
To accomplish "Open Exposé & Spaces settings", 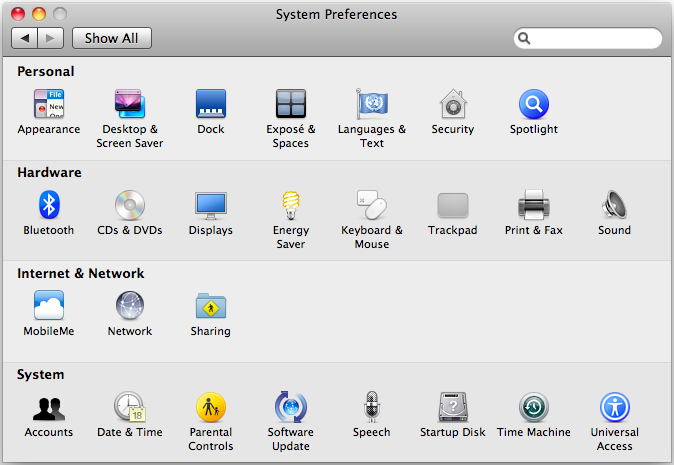I will pyautogui.click(x=291, y=105).
